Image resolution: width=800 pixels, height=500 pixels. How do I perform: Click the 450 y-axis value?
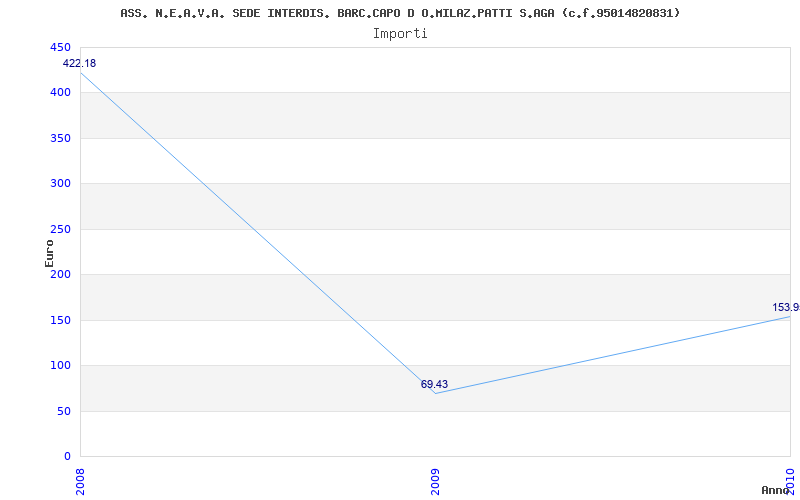[x=60, y=47]
